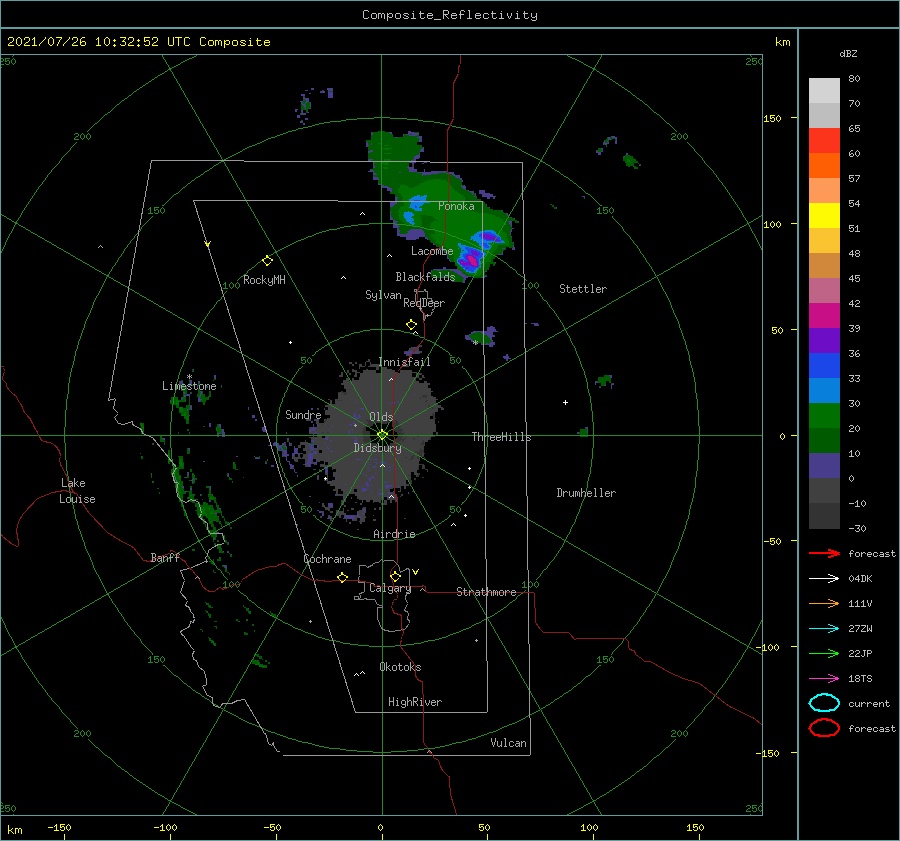The width and height of the screenshot is (900, 841).
Task: Click the blue 36-33 dBZ swatch
Action: click(824, 366)
